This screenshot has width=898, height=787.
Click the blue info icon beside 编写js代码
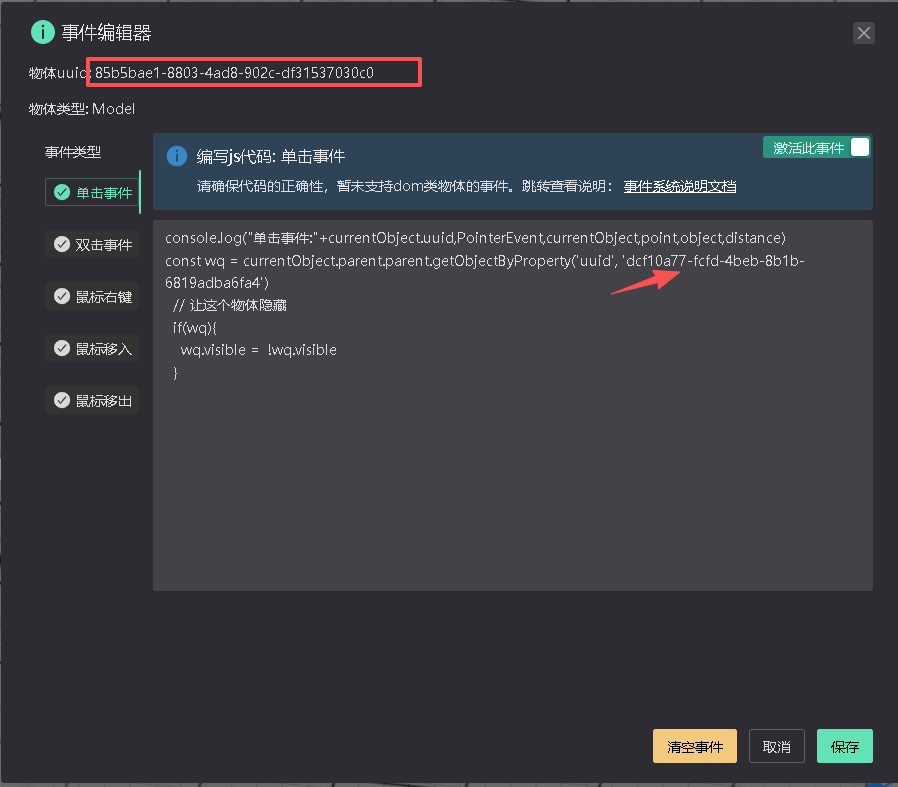[x=177, y=157]
